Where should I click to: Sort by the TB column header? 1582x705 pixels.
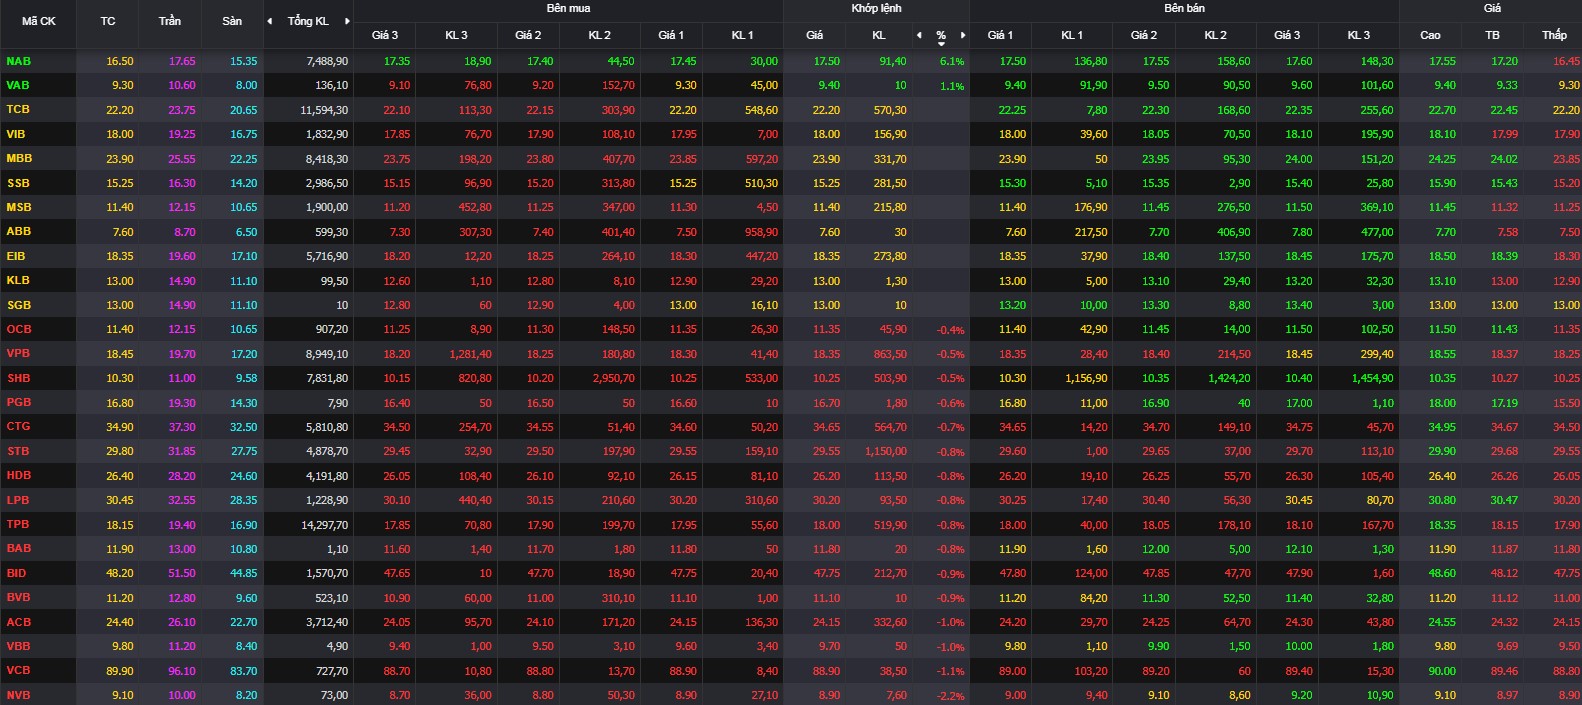tap(1492, 35)
